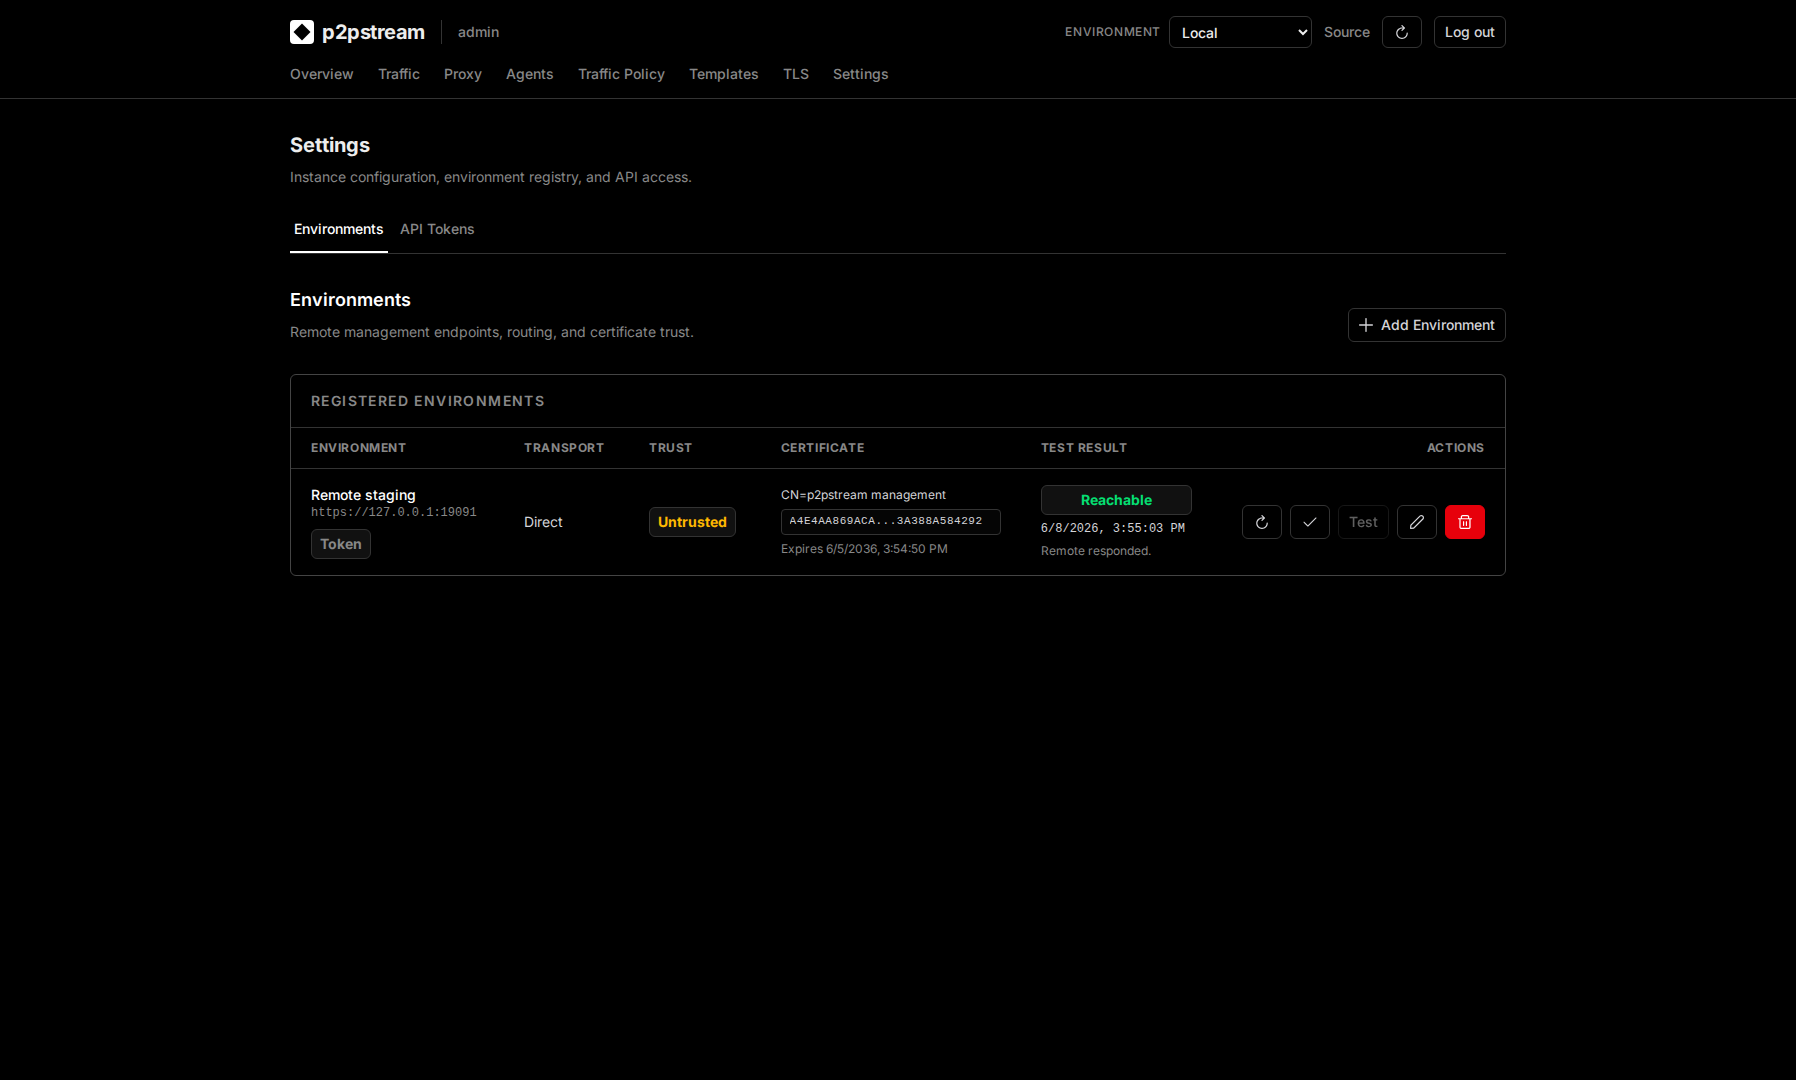Click the TRANSPORT column header
1796x1080 pixels.
pyautogui.click(x=564, y=448)
